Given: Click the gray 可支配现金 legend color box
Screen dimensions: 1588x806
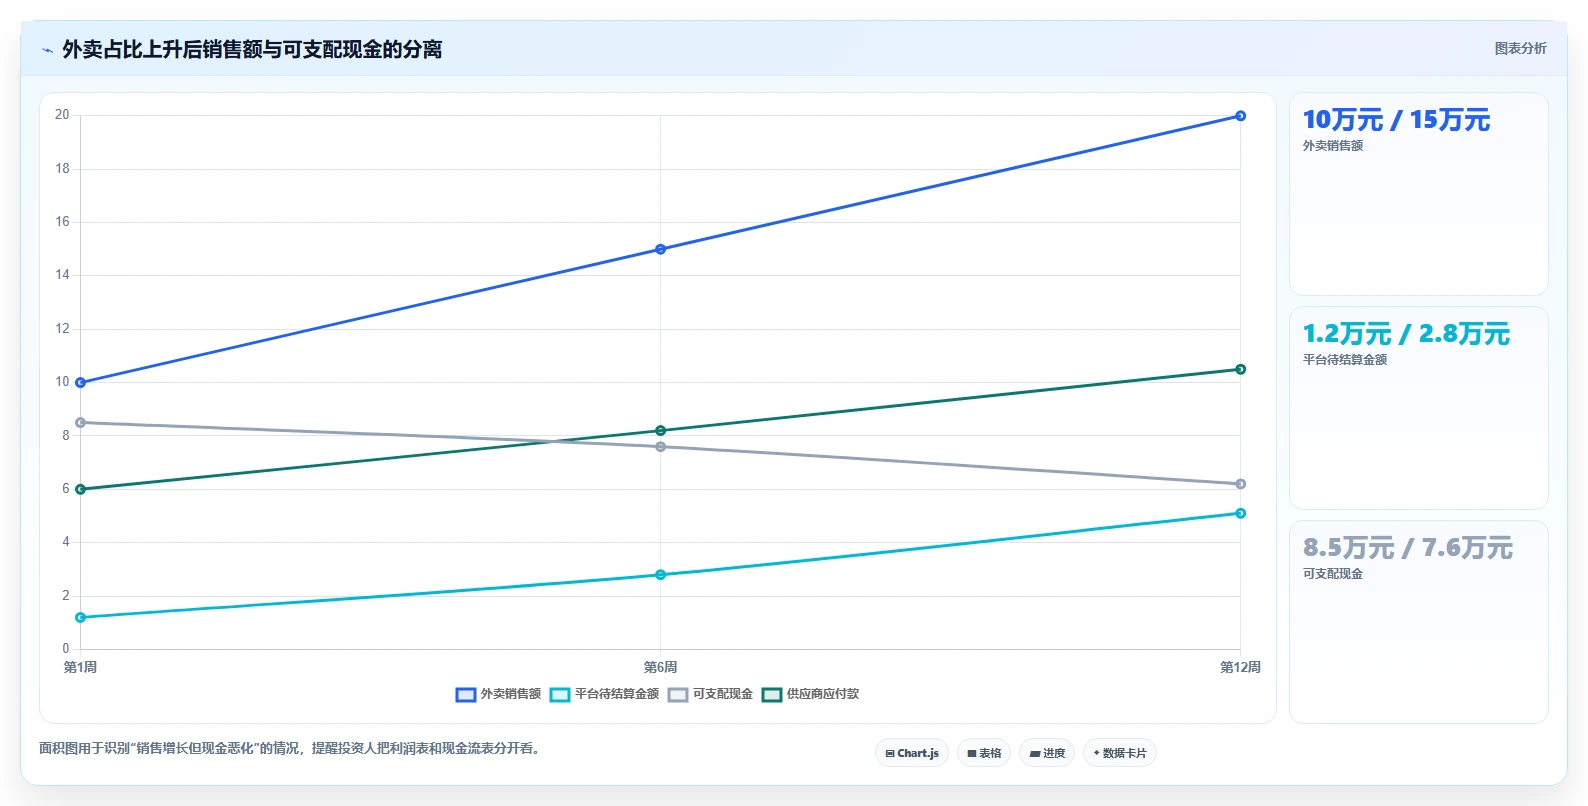Looking at the screenshot, I should [x=678, y=695].
